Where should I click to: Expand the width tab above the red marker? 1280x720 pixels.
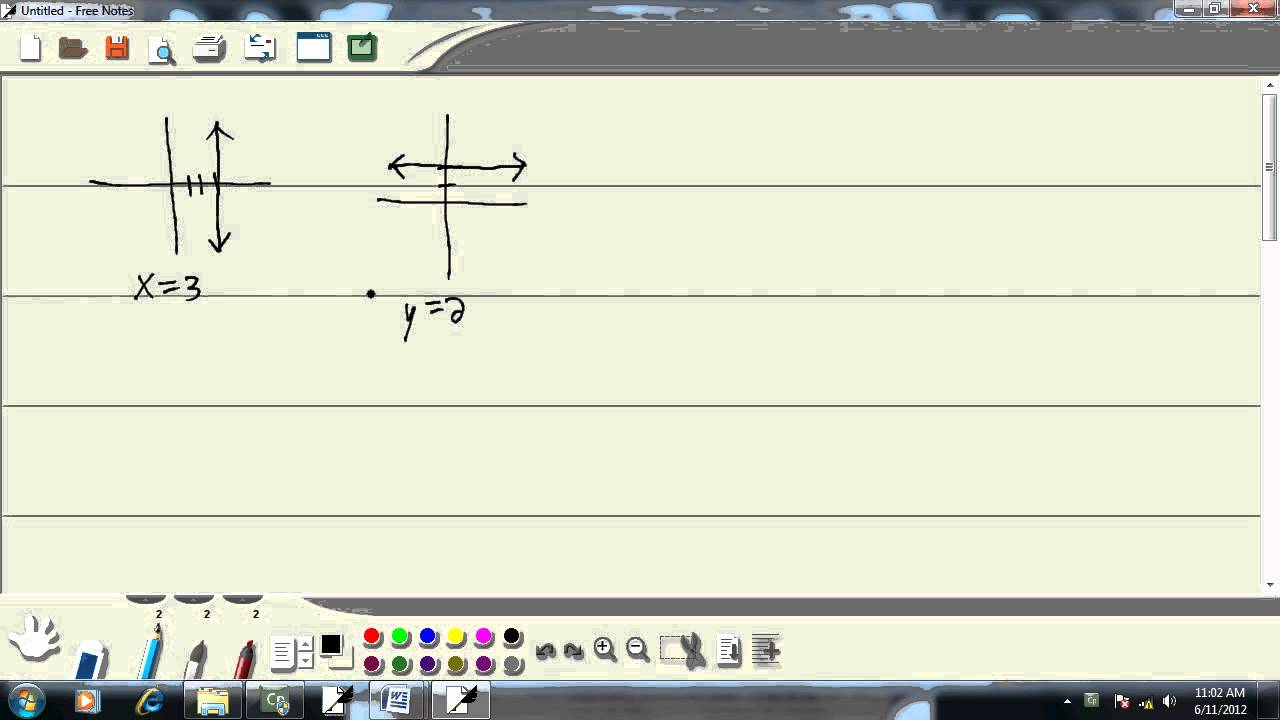(243, 598)
